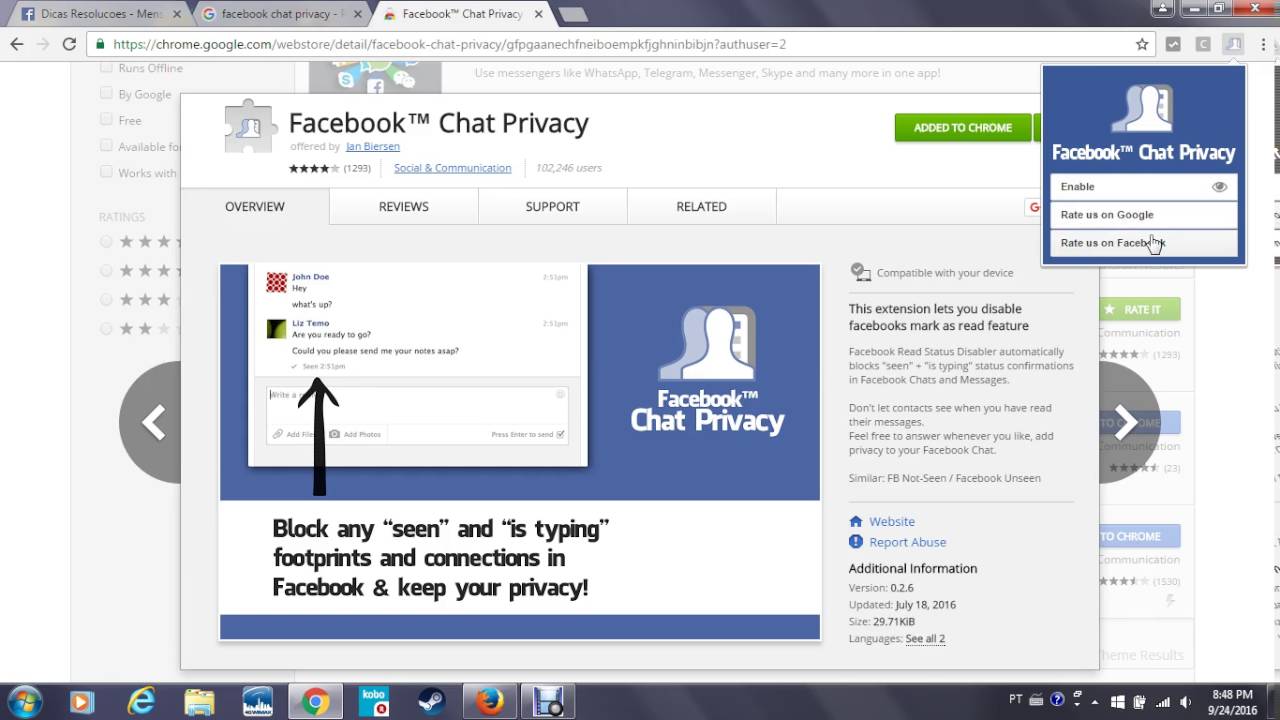
Task: Click the extension screenshot preview image
Action: point(520,452)
